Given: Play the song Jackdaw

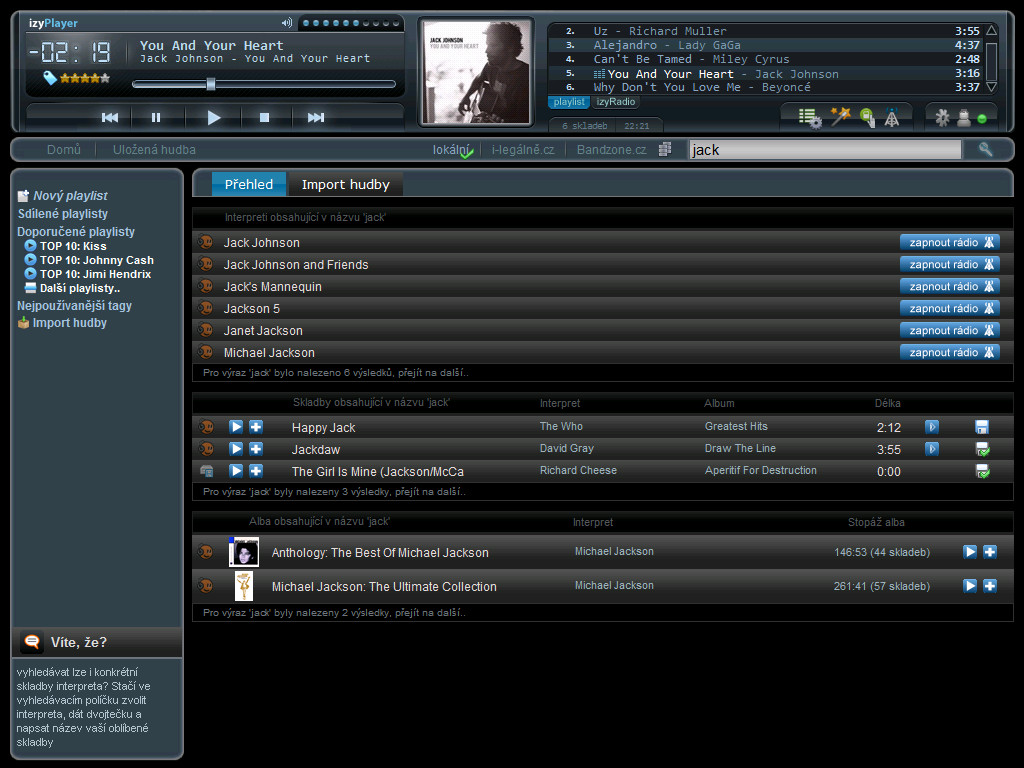Looking at the screenshot, I should [236, 449].
